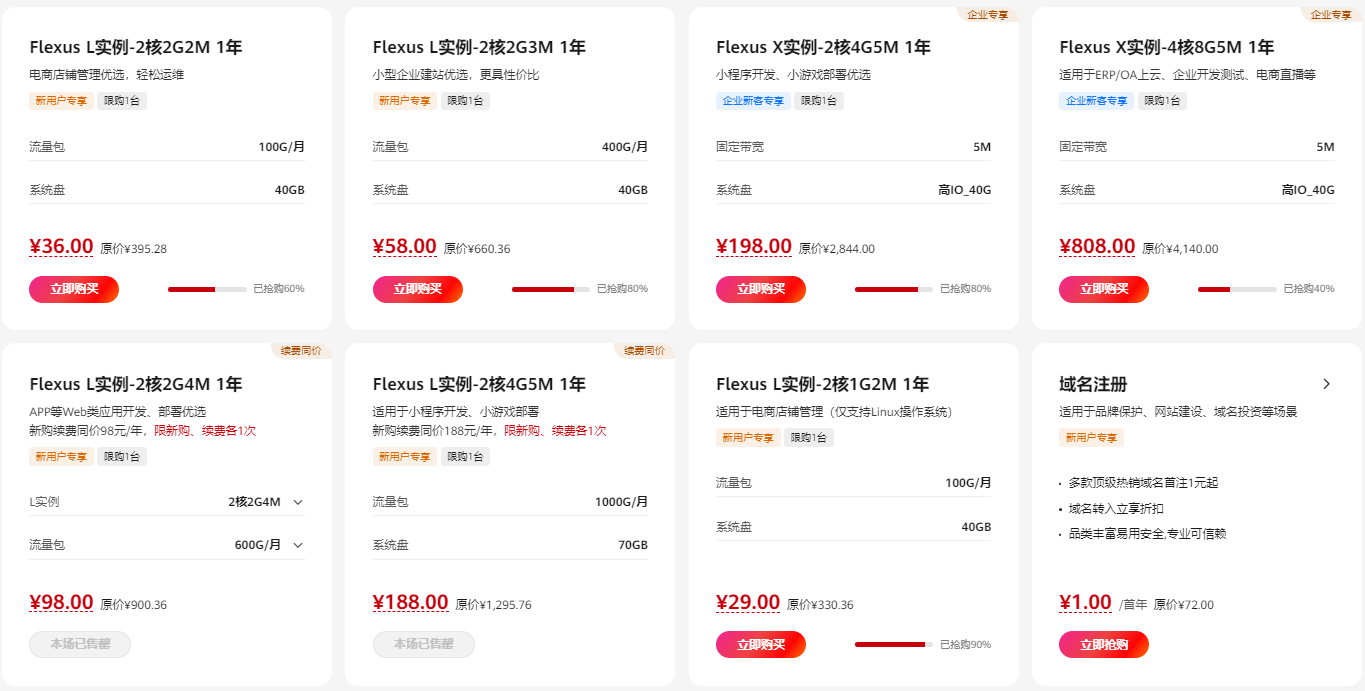
Task: Click the 续费同价 expander badge on Flexus L 2核4G5M
Action: coord(641,350)
